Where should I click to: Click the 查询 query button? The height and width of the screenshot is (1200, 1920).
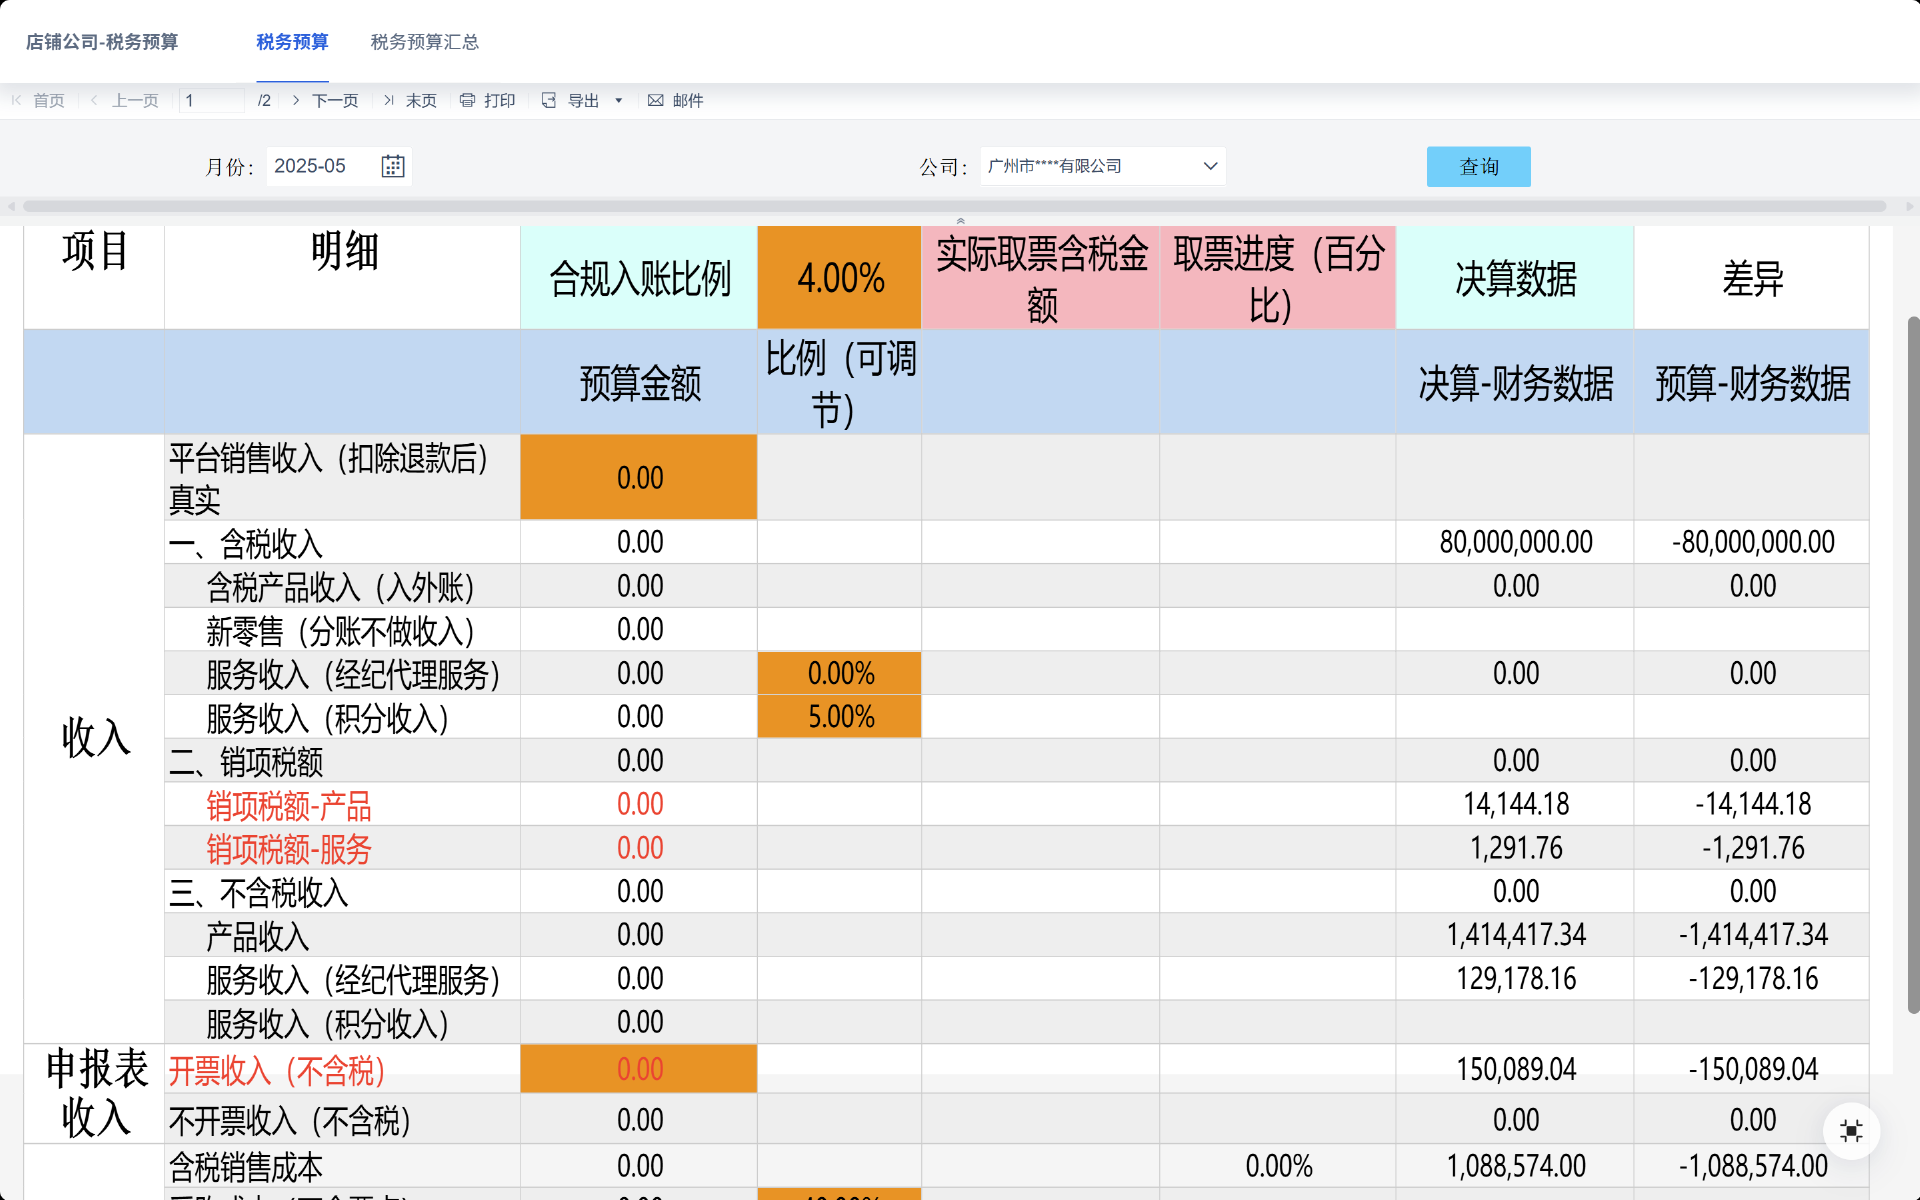(x=1478, y=166)
